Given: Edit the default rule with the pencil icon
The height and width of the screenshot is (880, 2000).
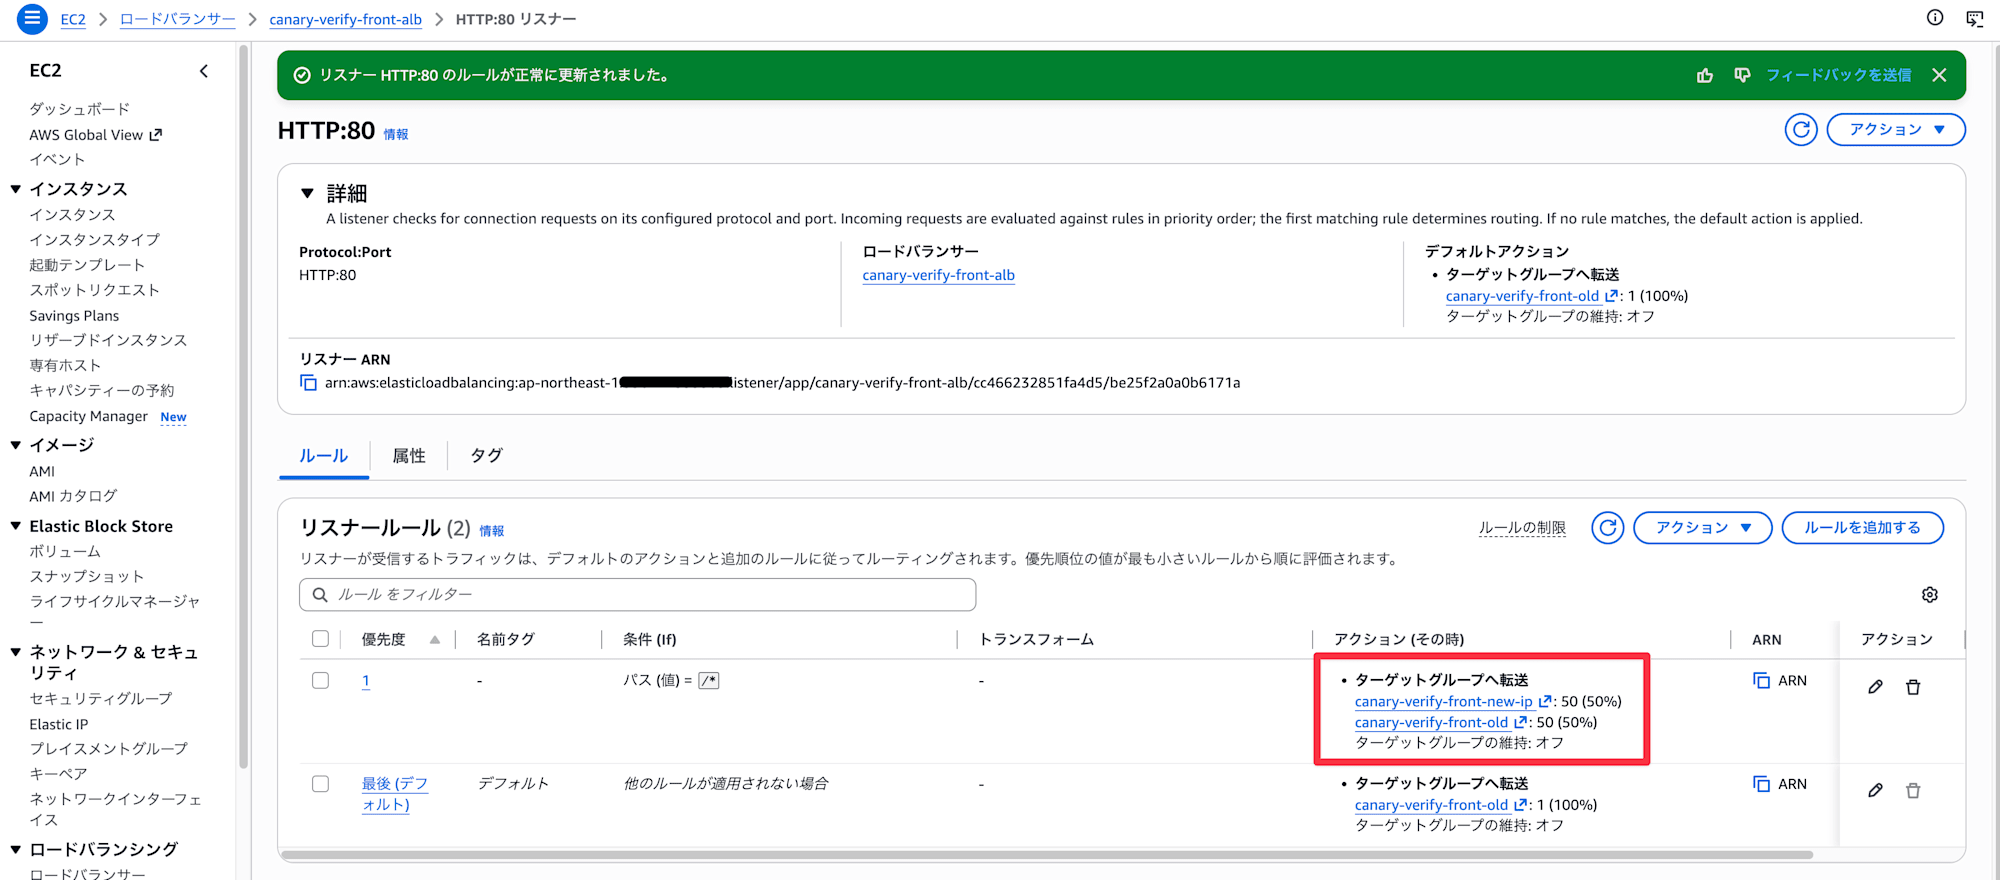Looking at the screenshot, I should [1875, 790].
